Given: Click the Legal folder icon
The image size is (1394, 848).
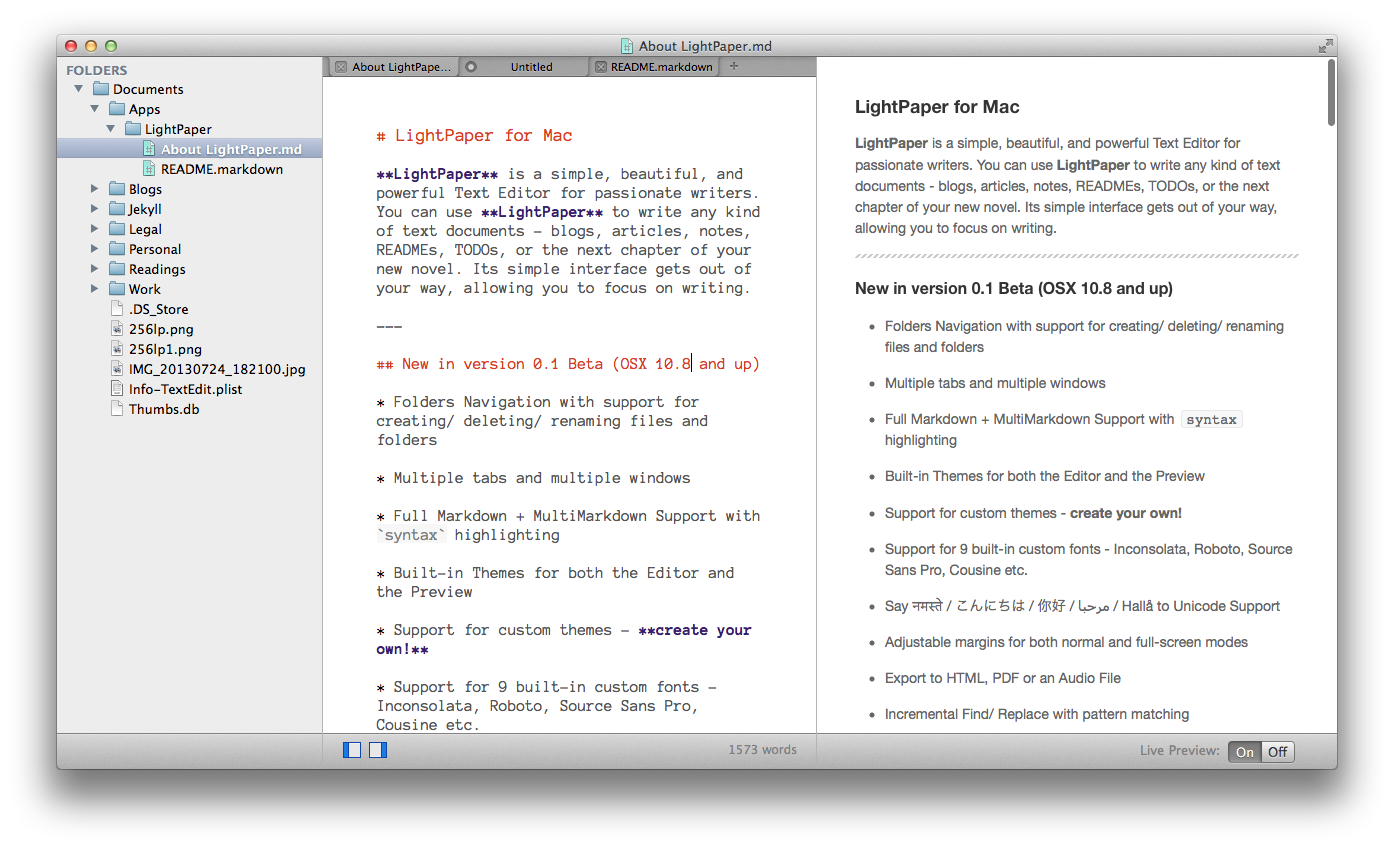Looking at the screenshot, I should coord(117,229).
